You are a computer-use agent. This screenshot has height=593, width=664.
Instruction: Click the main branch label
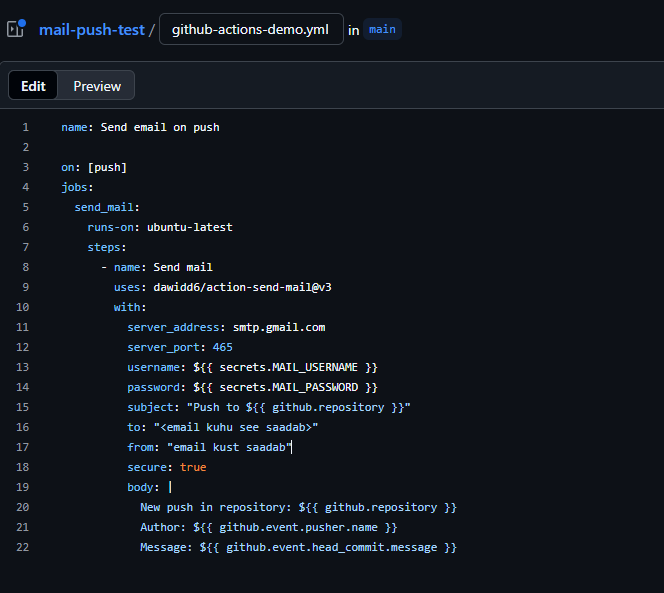(382, 30)
